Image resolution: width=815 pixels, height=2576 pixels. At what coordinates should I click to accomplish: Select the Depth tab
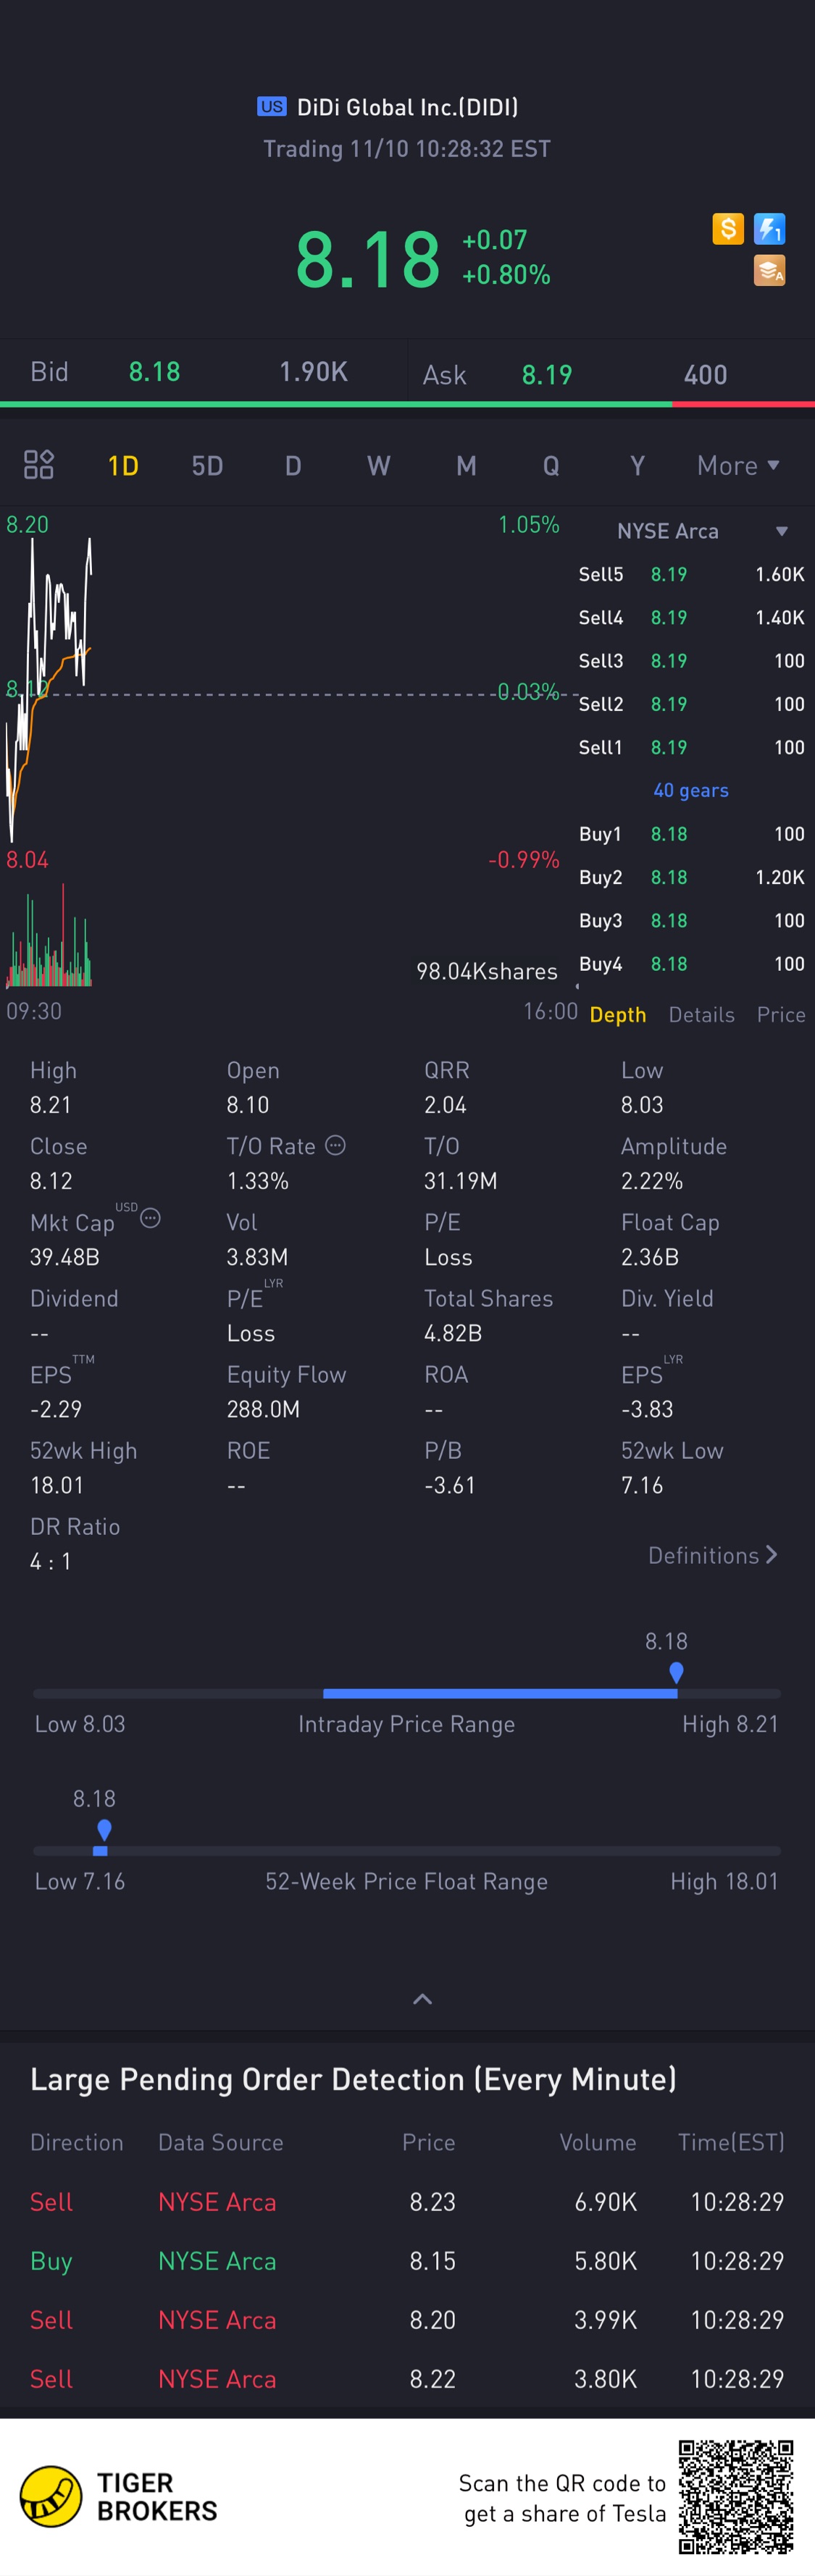tap(618, 1014)
